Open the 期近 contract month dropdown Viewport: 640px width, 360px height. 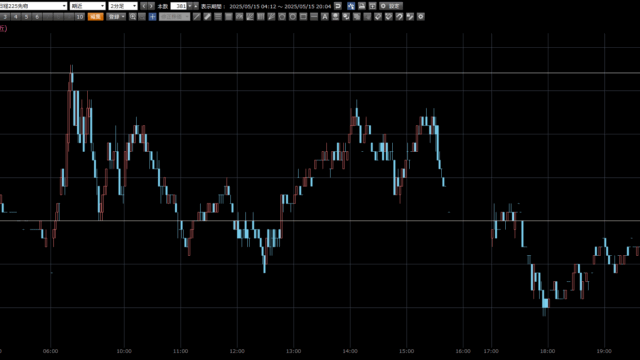pyautogui.click(x=88, y=6)
